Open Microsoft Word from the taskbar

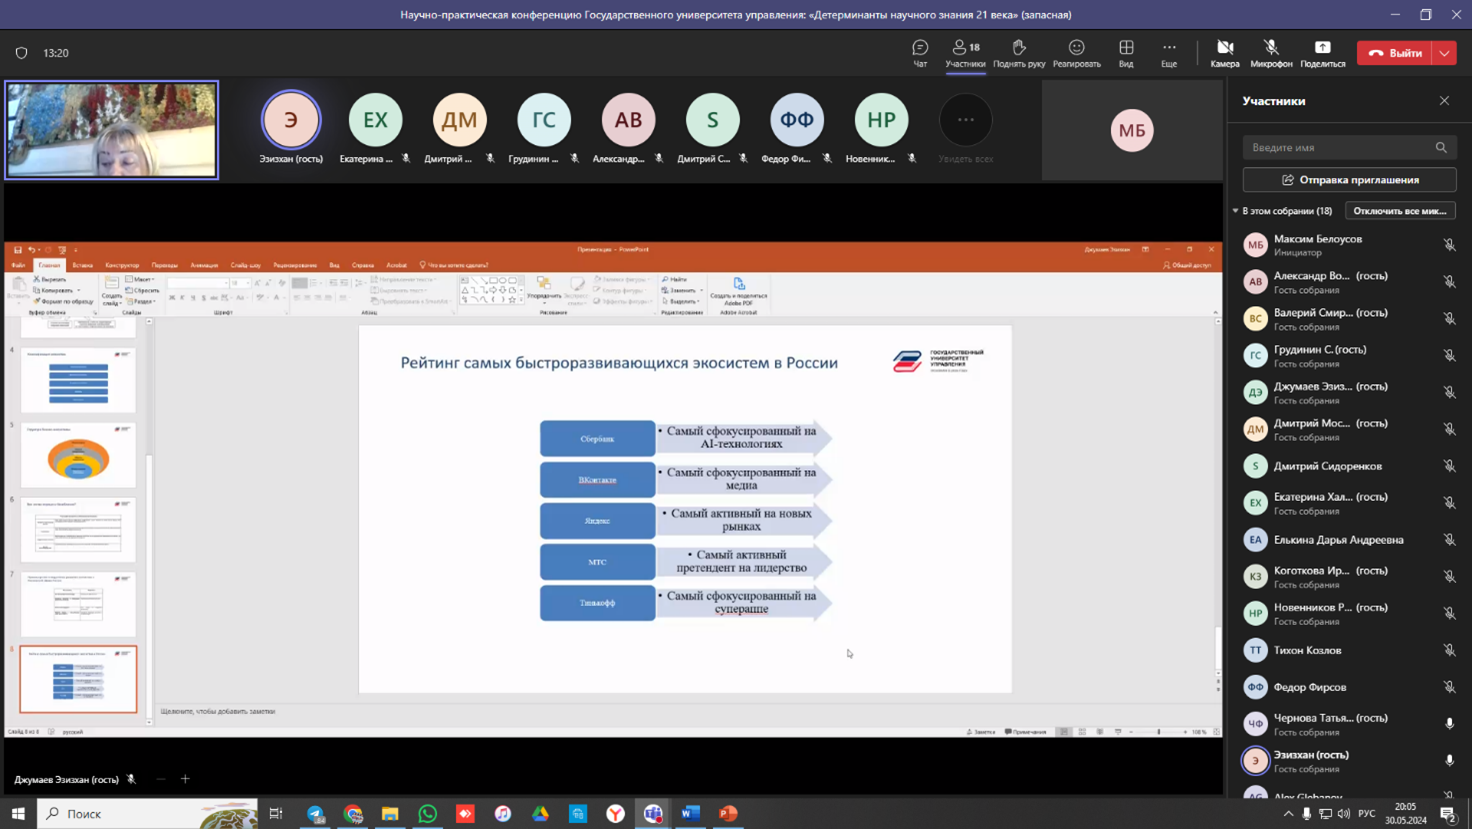click(x=690, y=814)
